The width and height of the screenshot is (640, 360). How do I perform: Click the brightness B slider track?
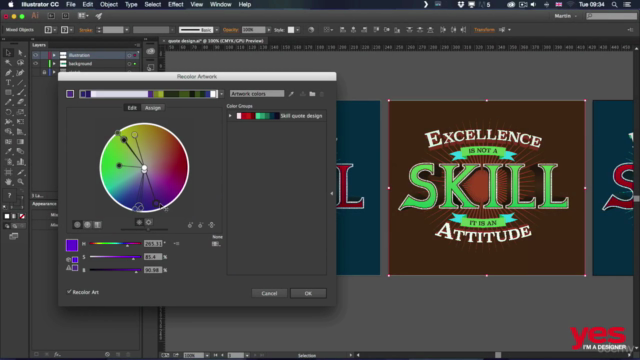[x=115, y=270]
